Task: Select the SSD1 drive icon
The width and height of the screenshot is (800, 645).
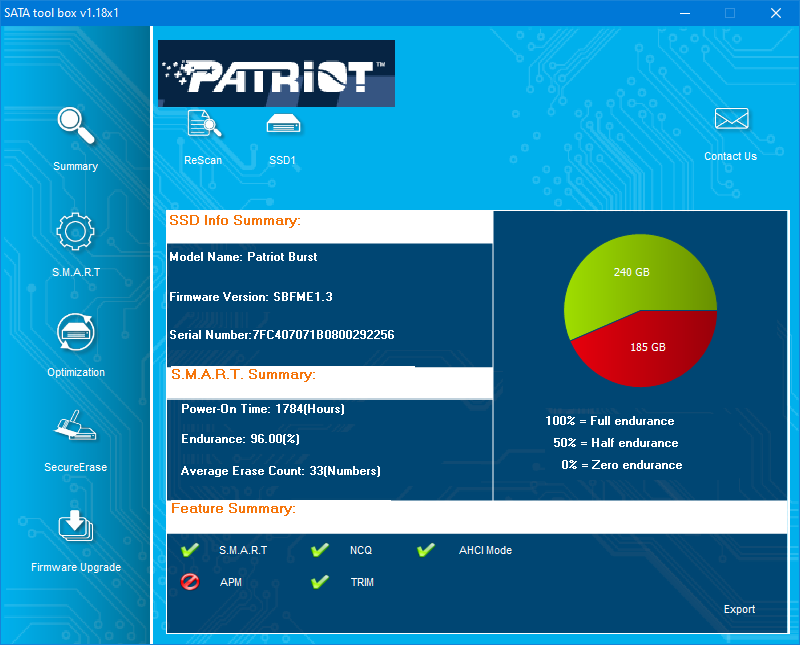Action: click(x=284, y=123)
